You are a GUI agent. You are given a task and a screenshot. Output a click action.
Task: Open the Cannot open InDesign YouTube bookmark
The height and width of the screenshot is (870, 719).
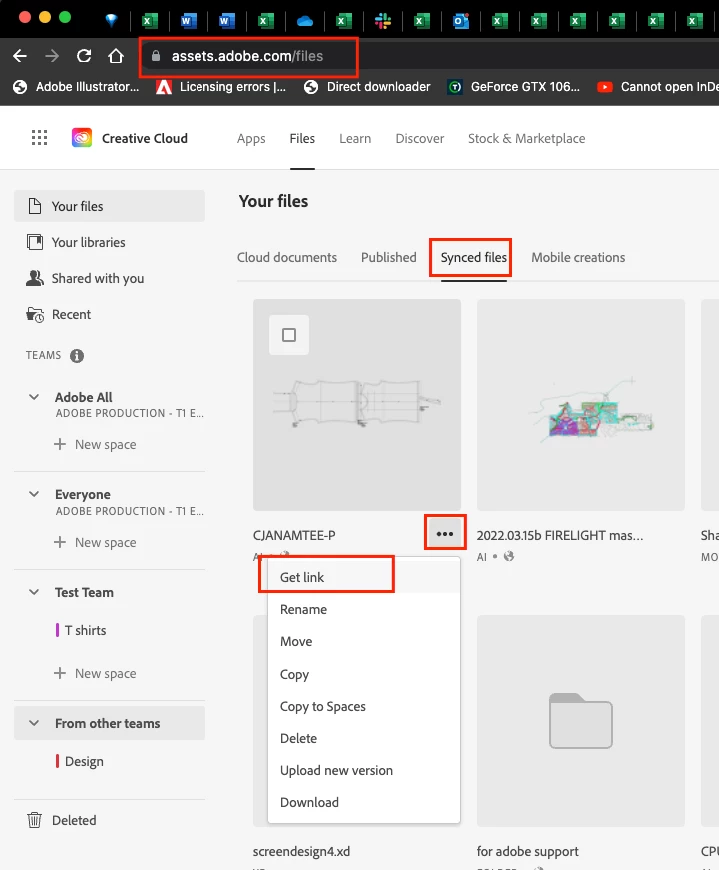point(658,87)
